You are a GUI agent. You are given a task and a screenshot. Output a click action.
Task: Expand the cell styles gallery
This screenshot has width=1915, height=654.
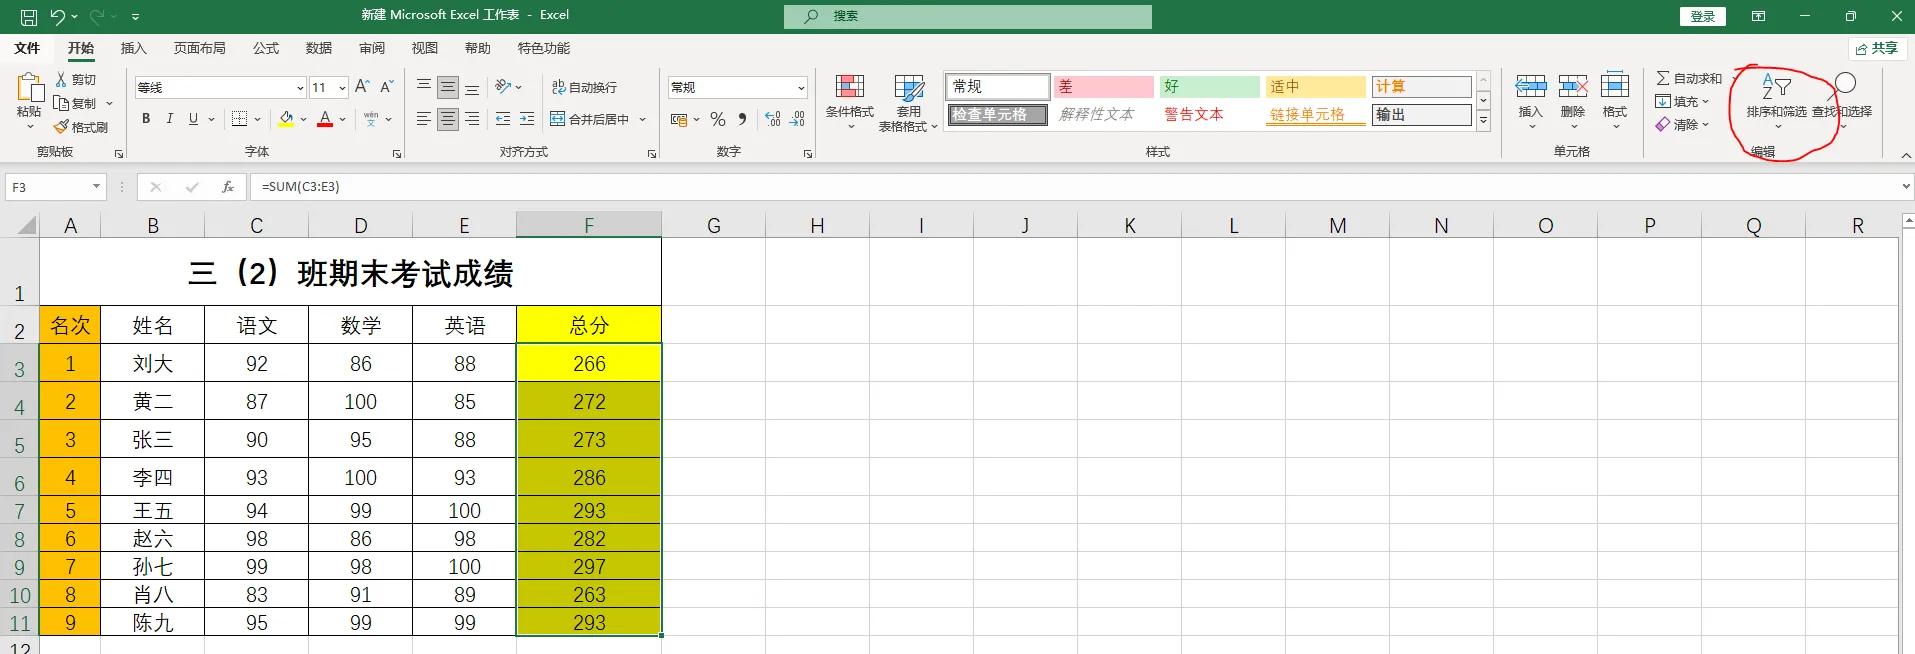coord(1484,121)
